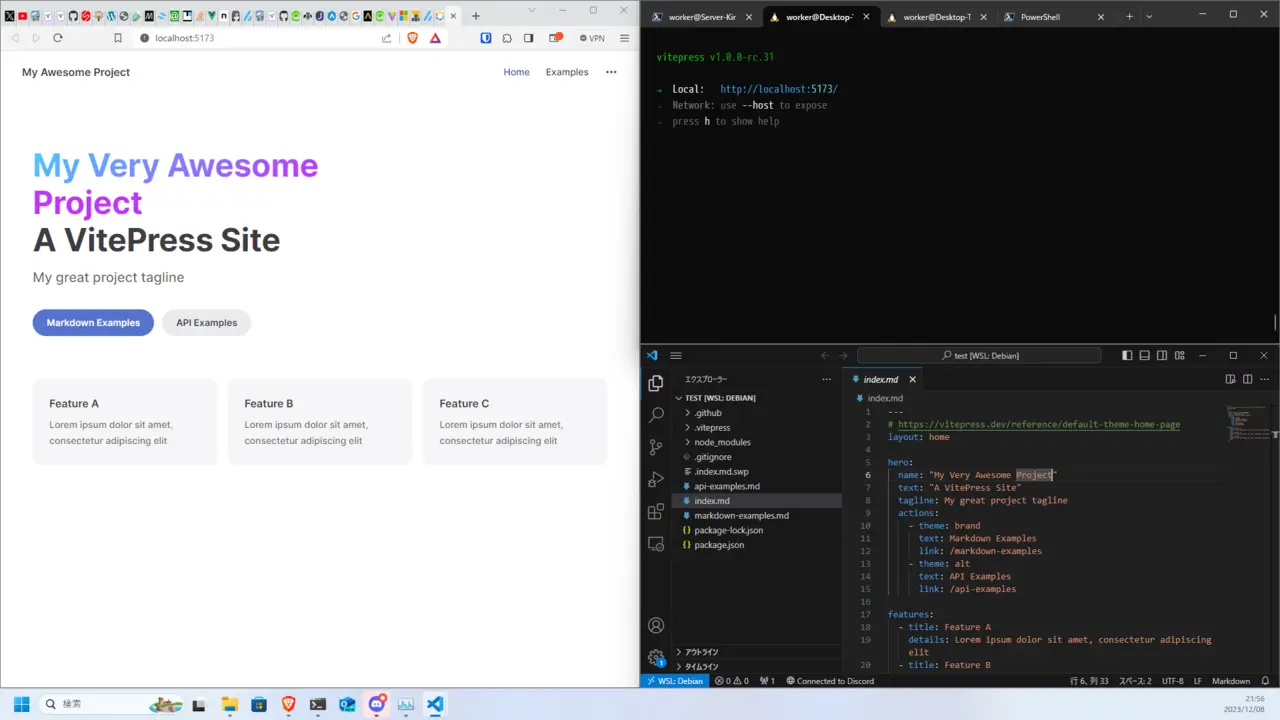This screenshot has height=720, width=1280.
Task: Click Markdown language mode in status bar
Action: [x=1231, y=681]
